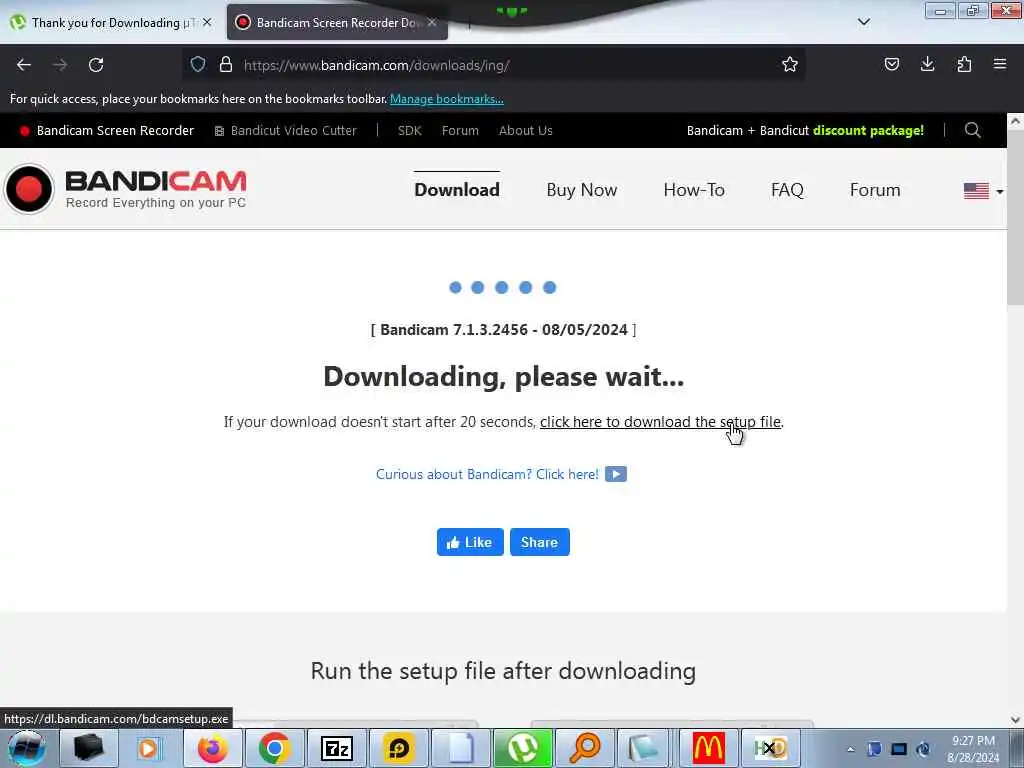Image resolution: width=1024 pixels, height=768 pixels.
Task: Open the main Forum nav item
Action: [x=874, y=190]
